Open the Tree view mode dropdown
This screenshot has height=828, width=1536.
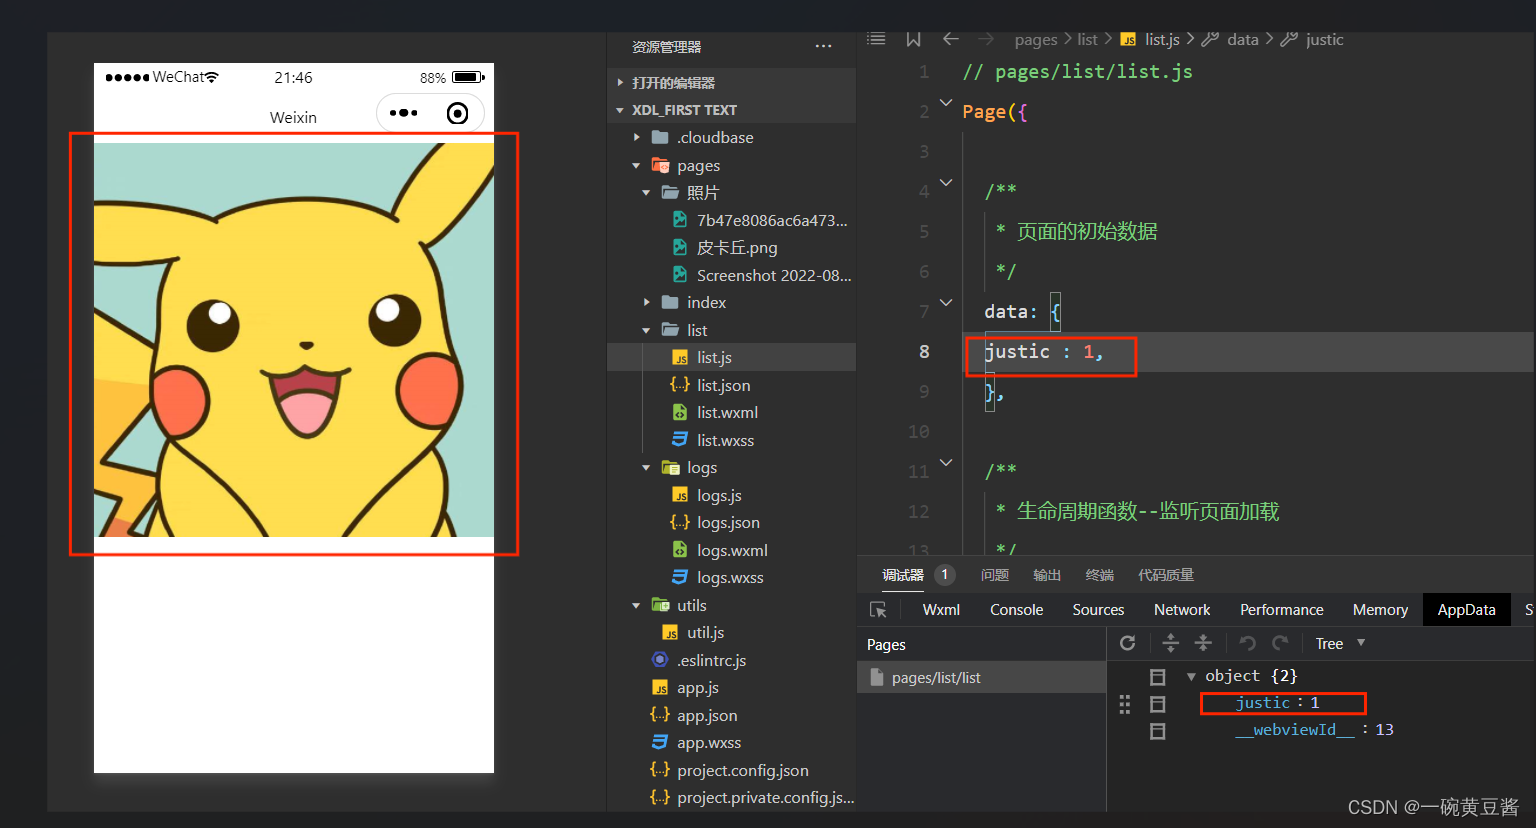coord(1340,643)
